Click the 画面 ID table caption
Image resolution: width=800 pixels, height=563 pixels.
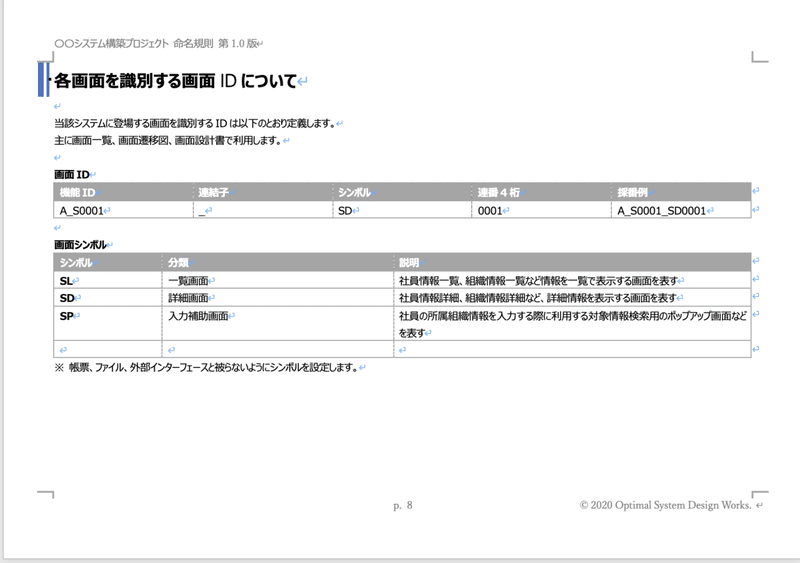click(72, 175)
